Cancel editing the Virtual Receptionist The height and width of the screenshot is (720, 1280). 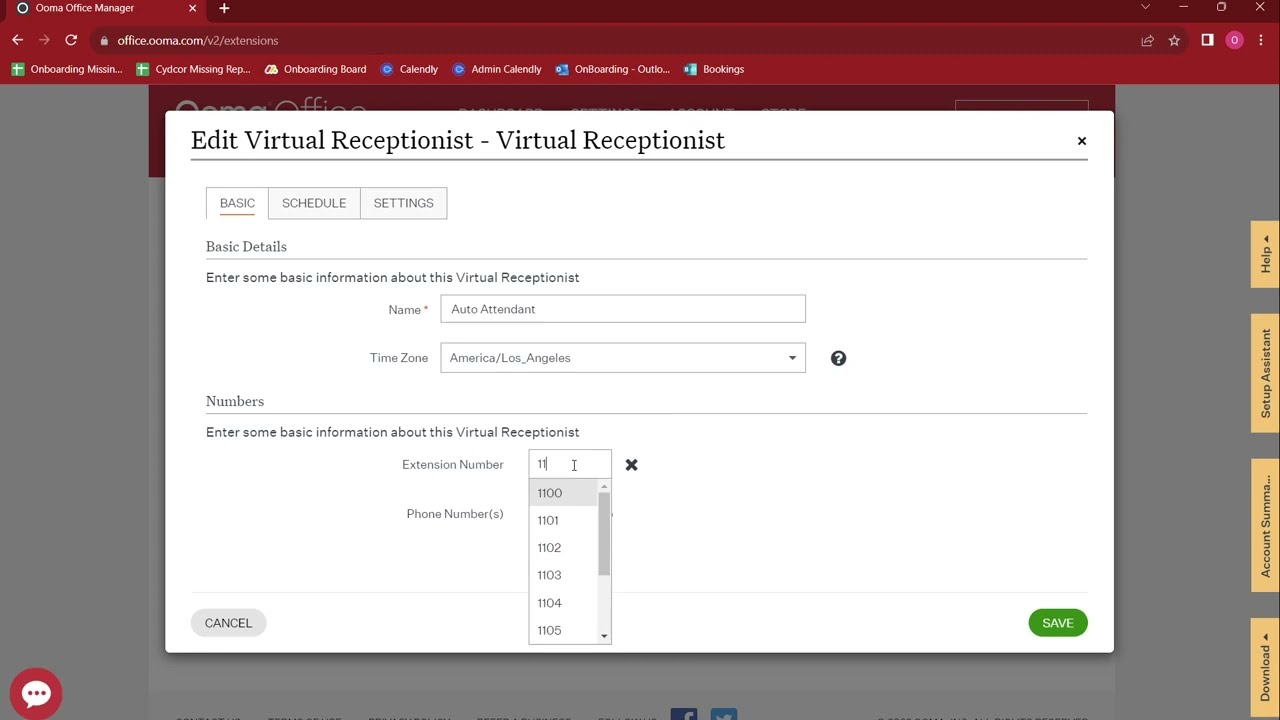tap(228, 623)
